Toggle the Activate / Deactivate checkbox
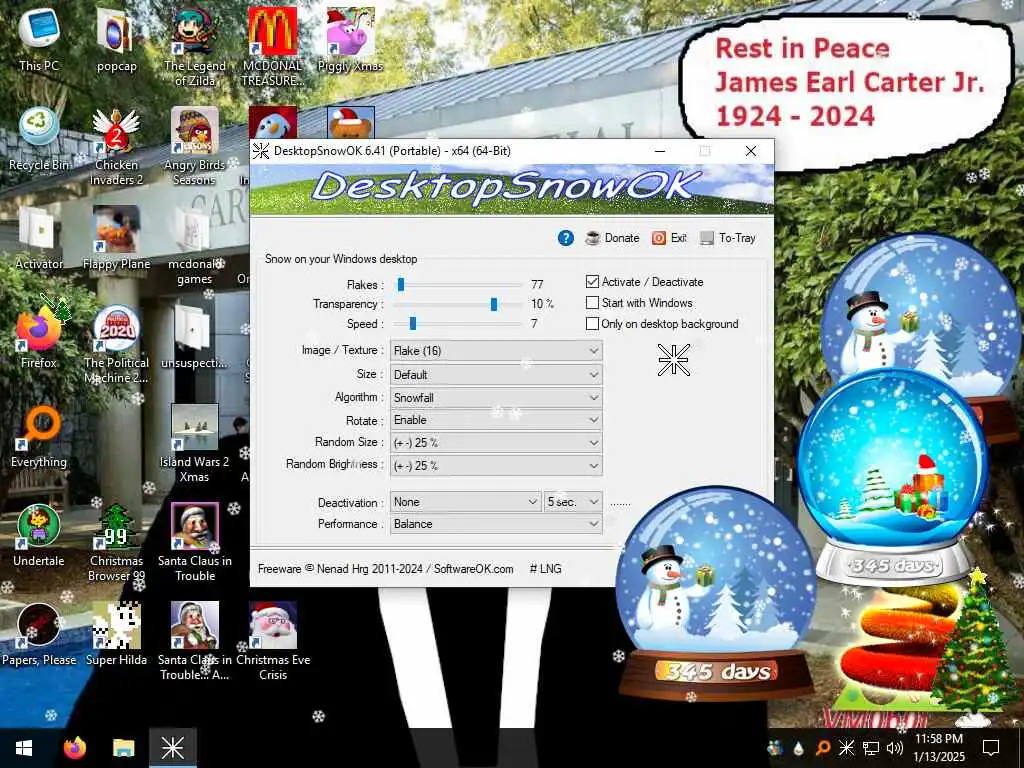Screen dimensions: 1024x768 pos(592,281)
